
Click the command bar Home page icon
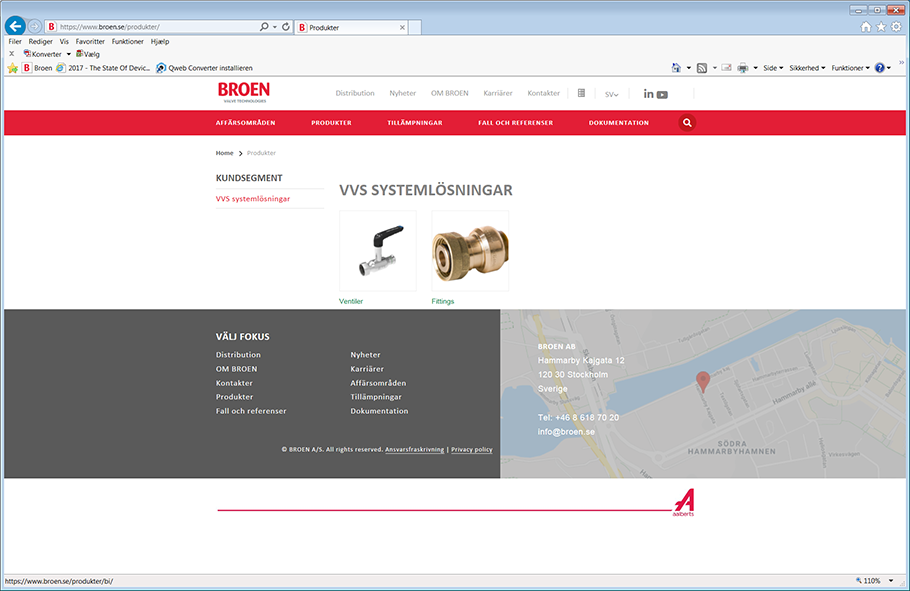676,68
